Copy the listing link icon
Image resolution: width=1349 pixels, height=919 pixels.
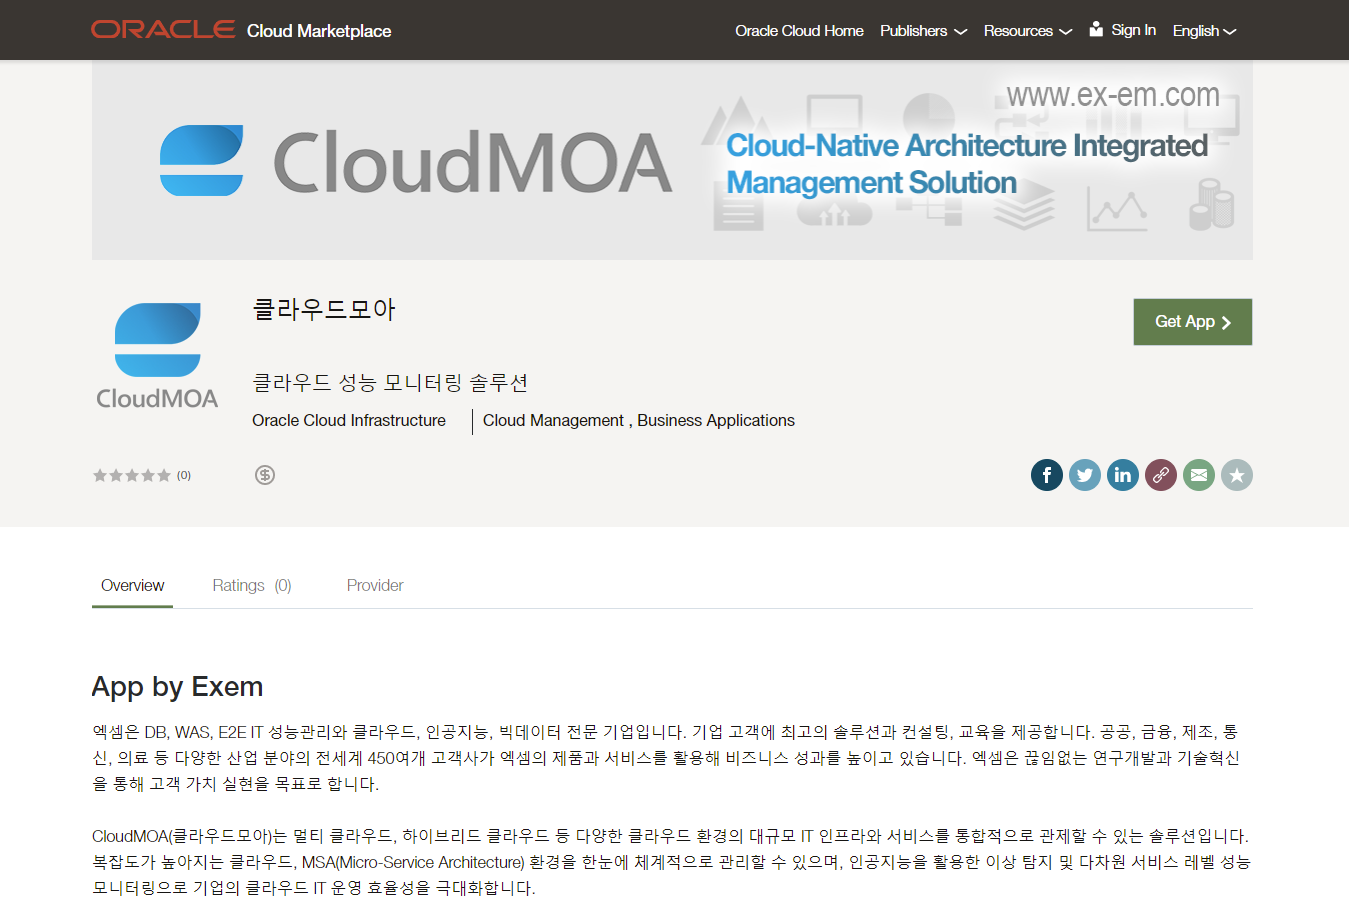coord(1161,475)
